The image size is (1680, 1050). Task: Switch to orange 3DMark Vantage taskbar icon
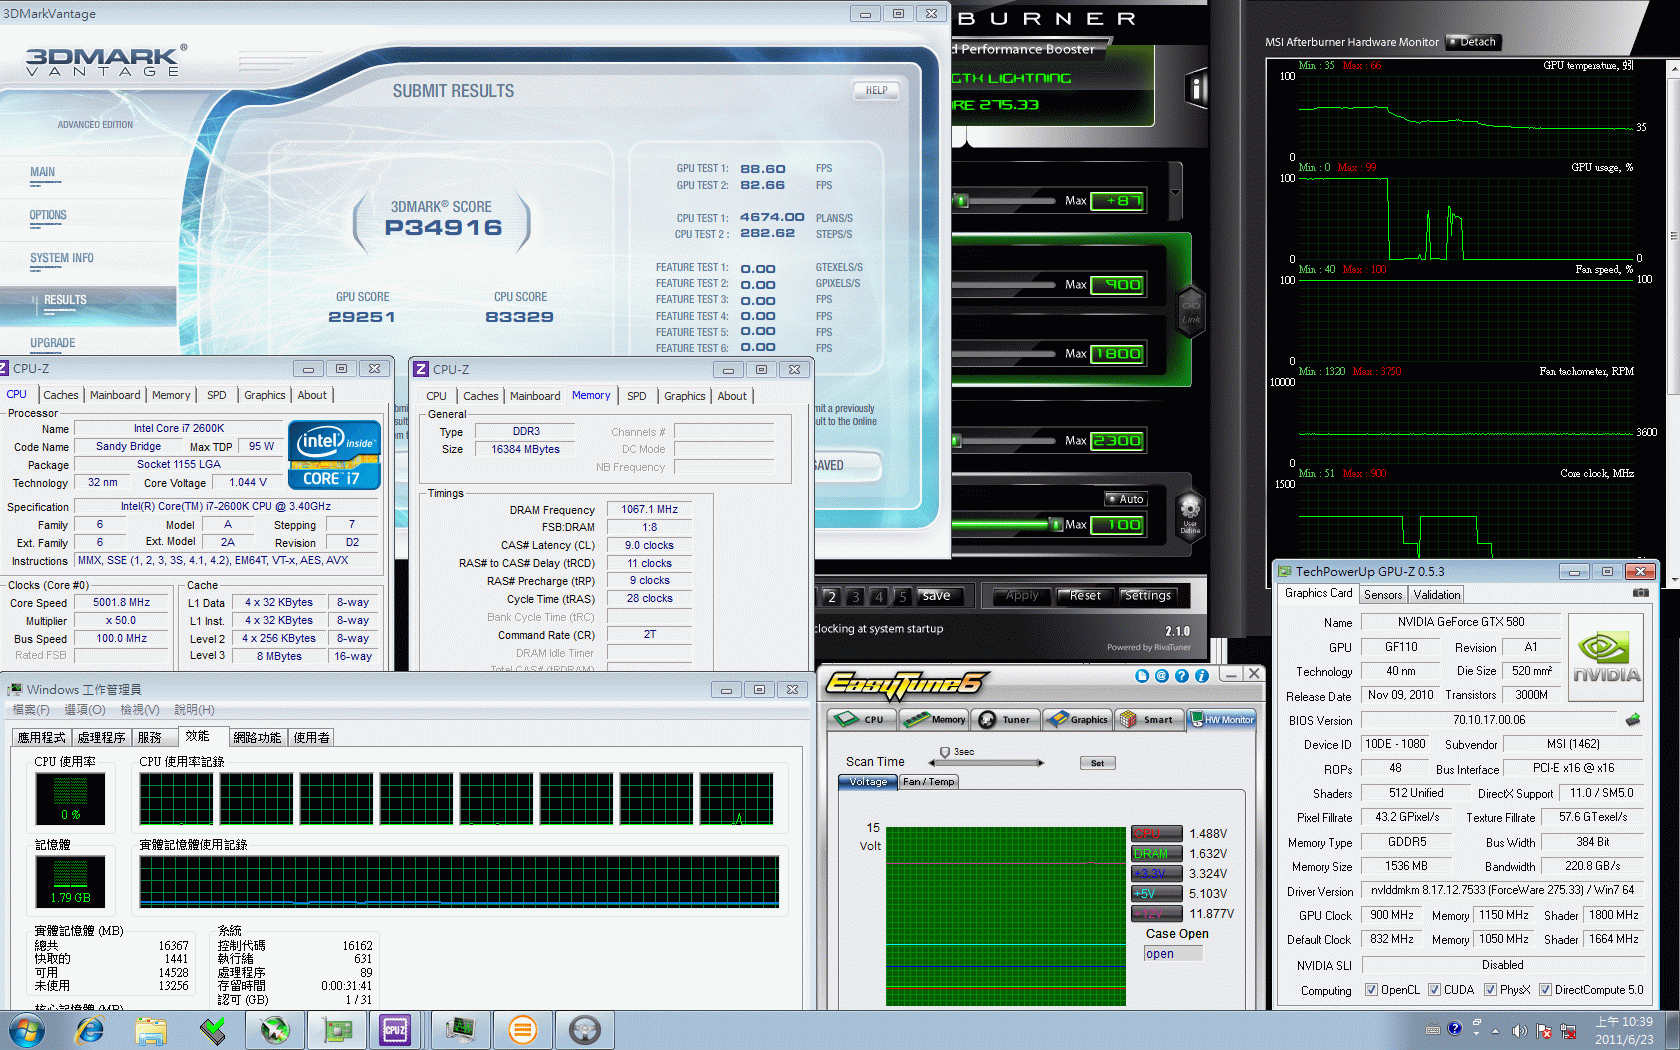point(522,1030)
